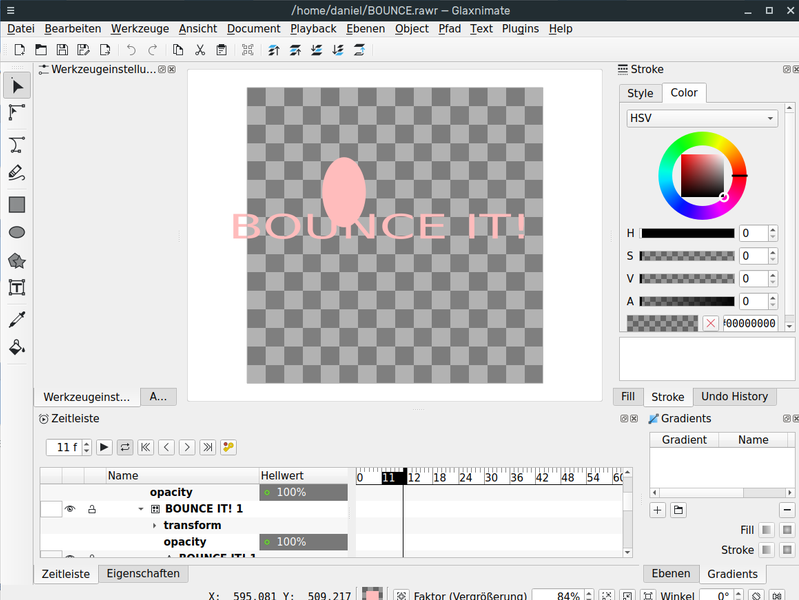Image resolution: width=799 pixels, height=600 pixels.
Task: Select the Color picker eyedropper tool
Action: (x=17, y=320)
